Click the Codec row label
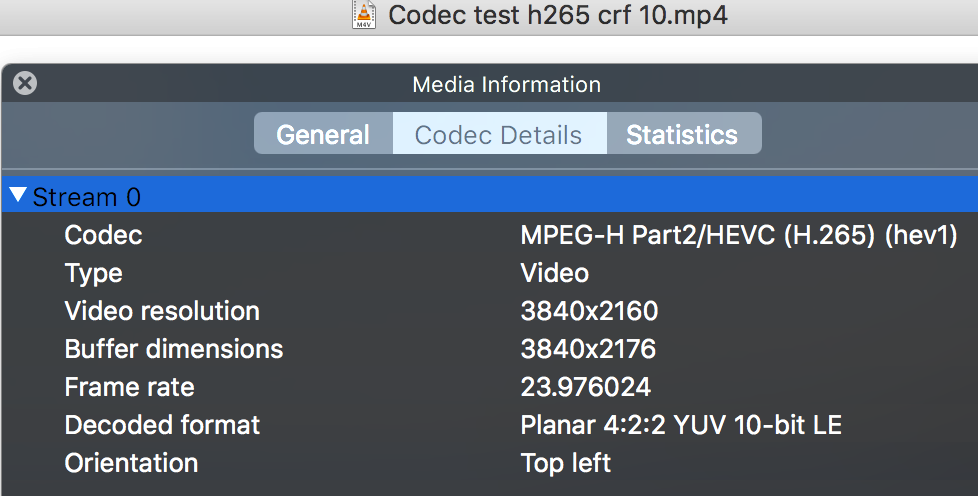978x496 pixels. [104, 235]
